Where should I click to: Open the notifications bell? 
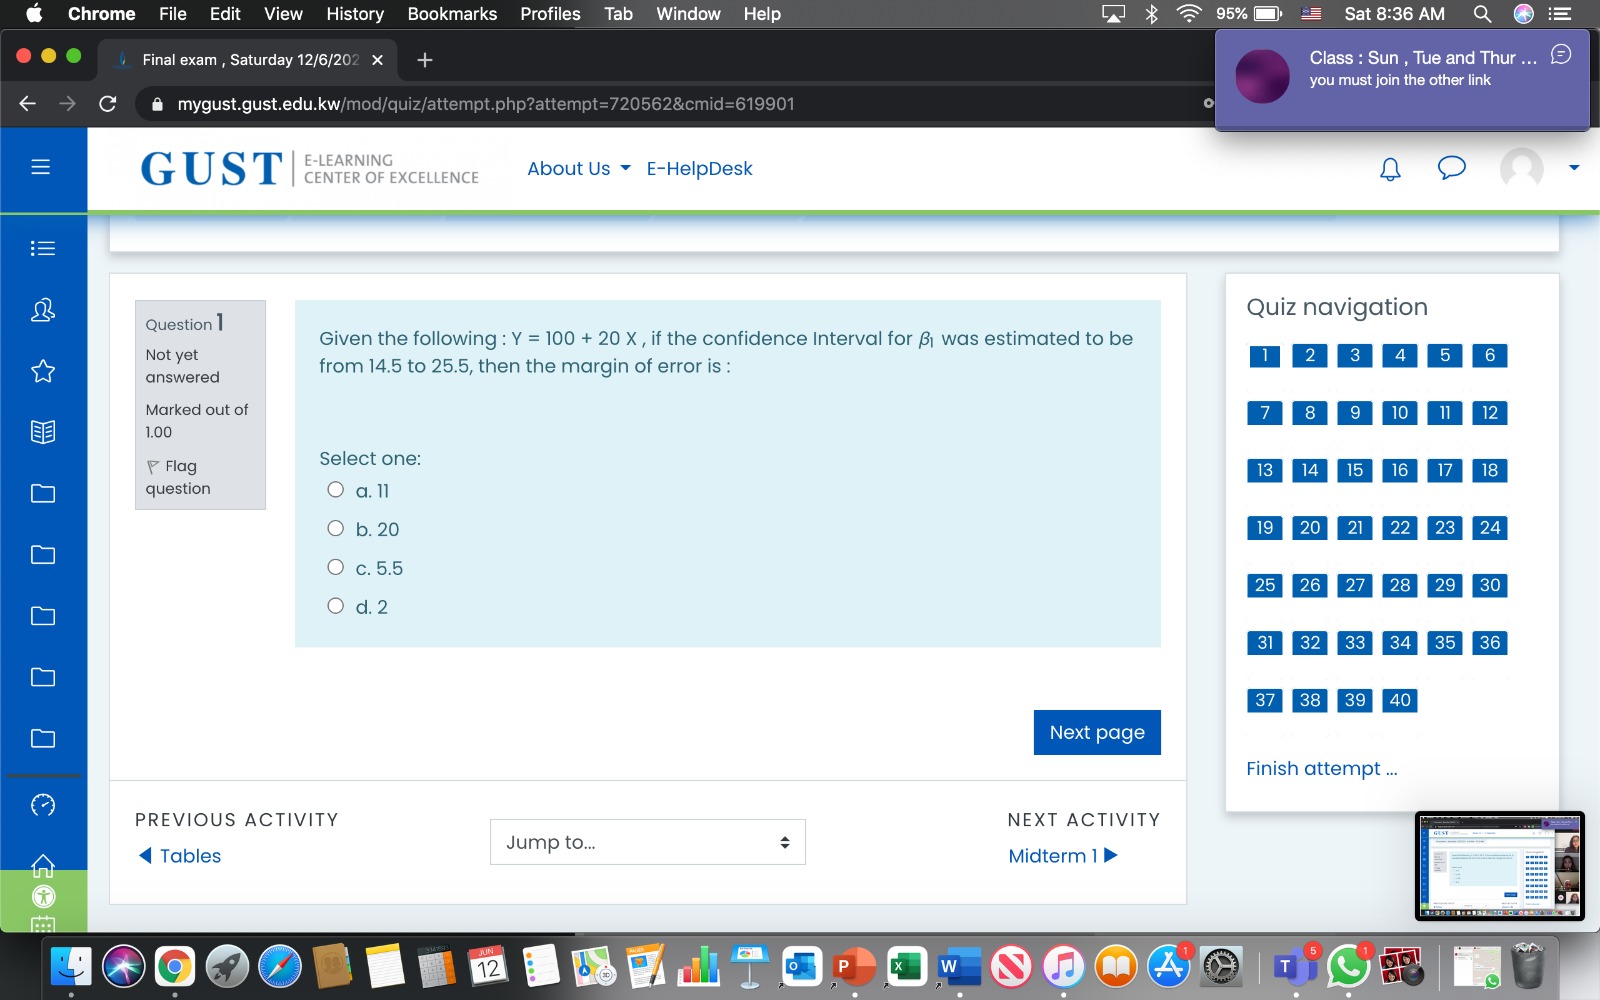tap(1390, 169)
